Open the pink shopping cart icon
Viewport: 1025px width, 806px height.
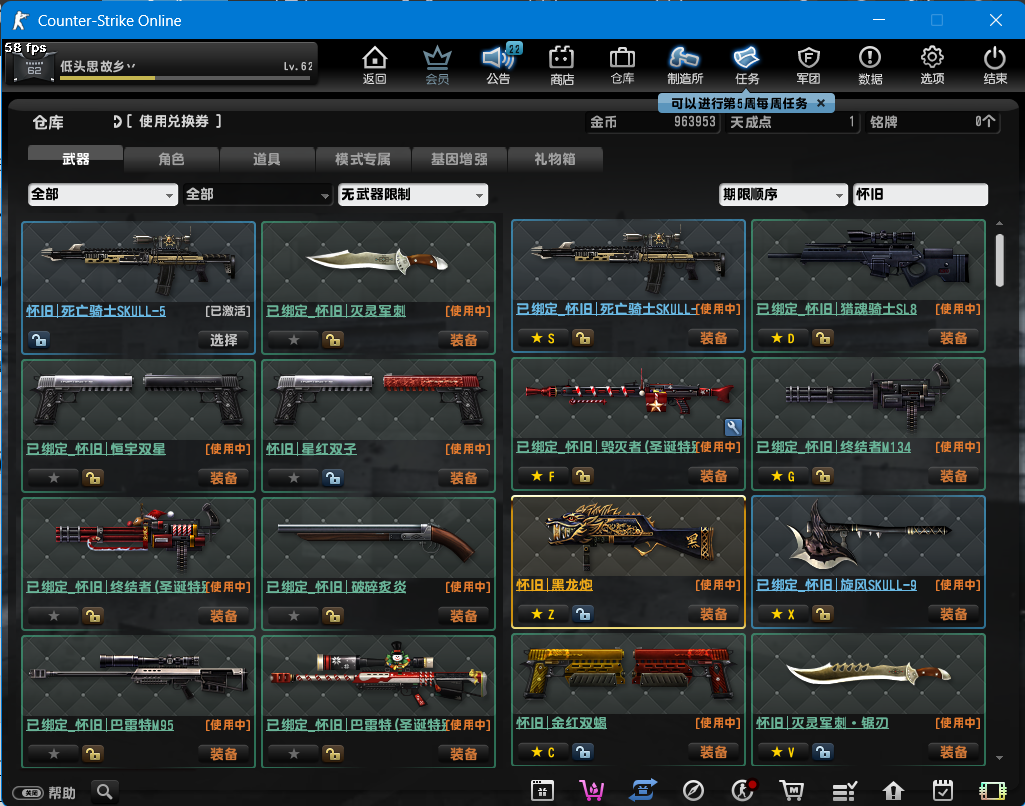[592, 791]
